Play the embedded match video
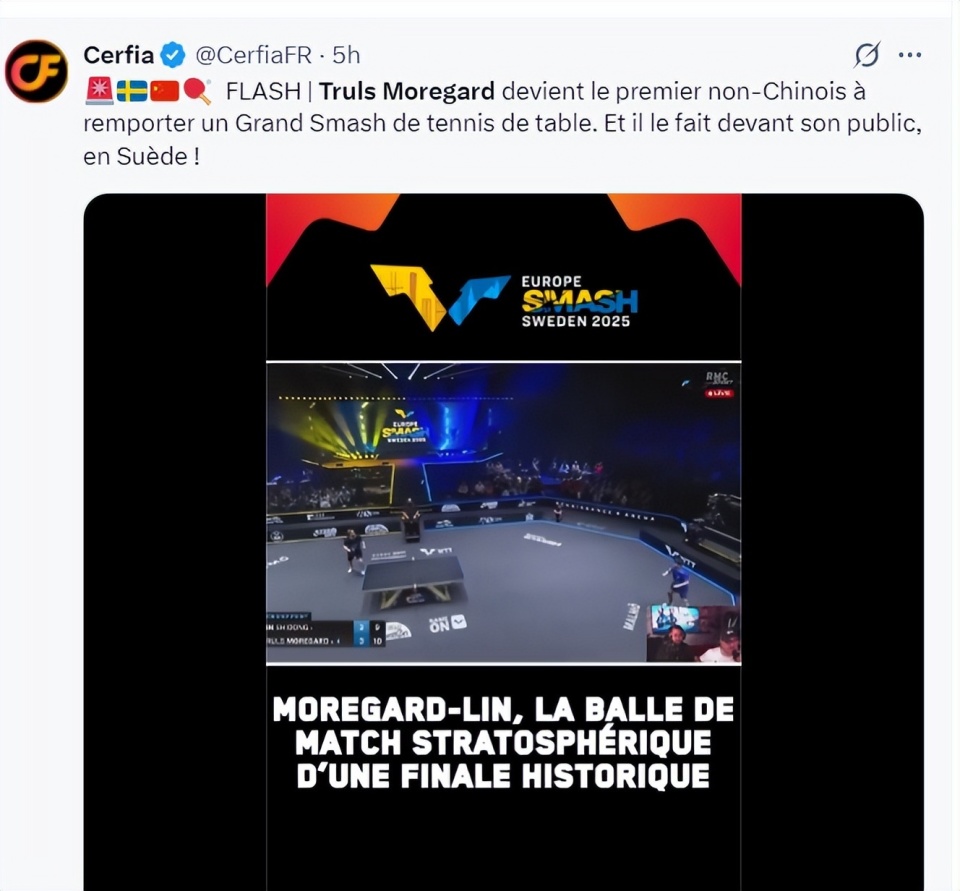 [503, 513]
